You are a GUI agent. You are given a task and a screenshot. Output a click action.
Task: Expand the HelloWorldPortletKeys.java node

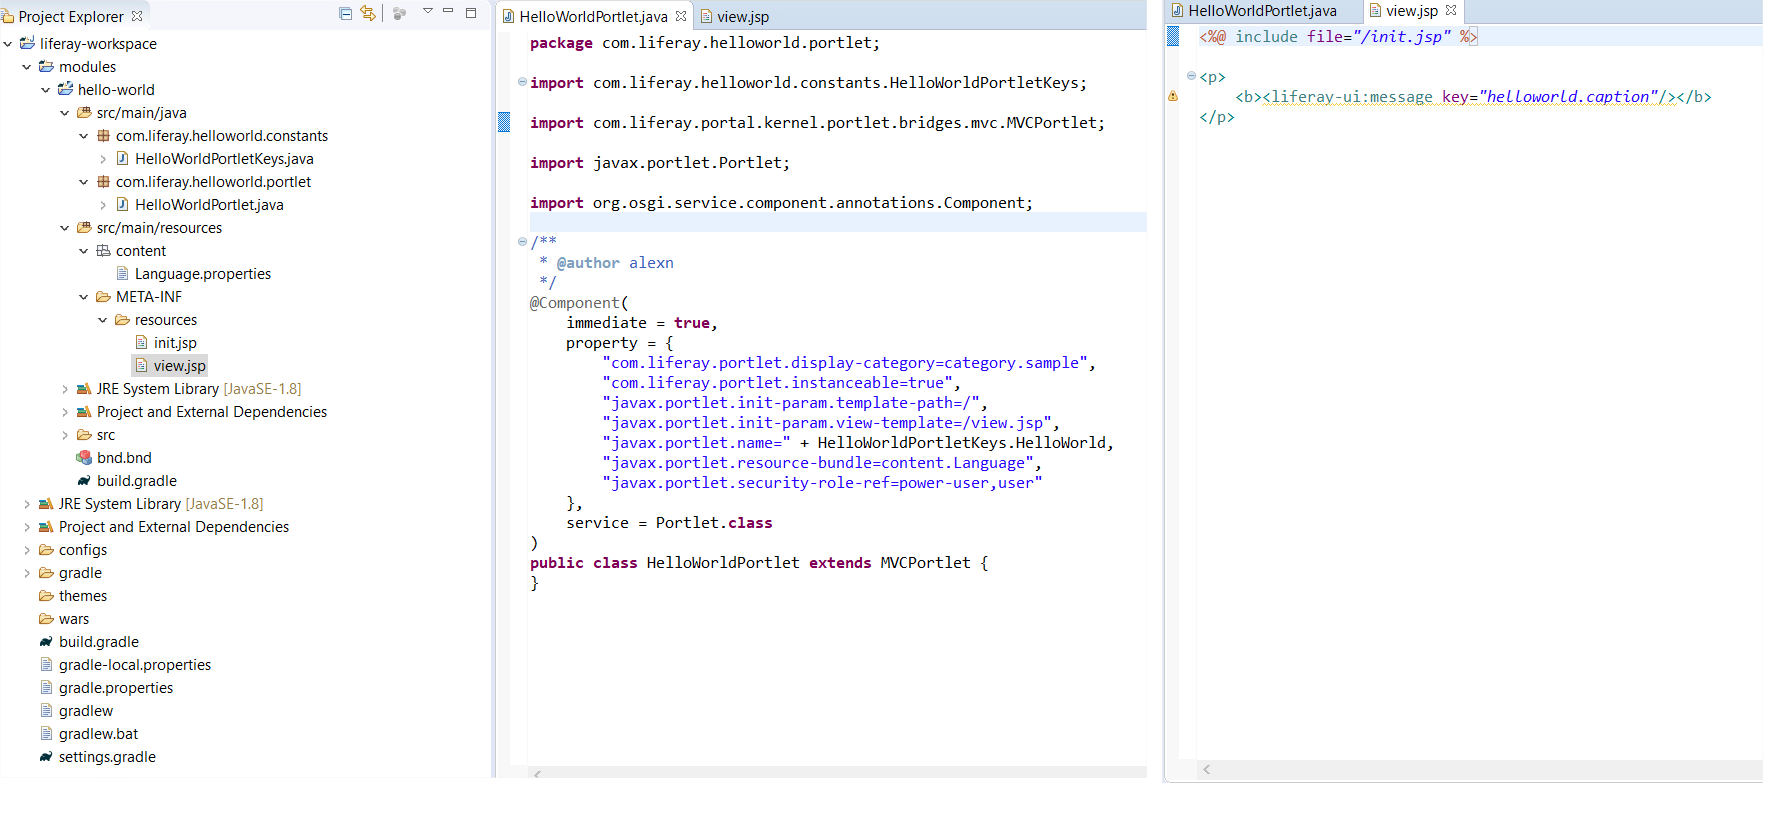pyautogui.click(x=103, y=159)
